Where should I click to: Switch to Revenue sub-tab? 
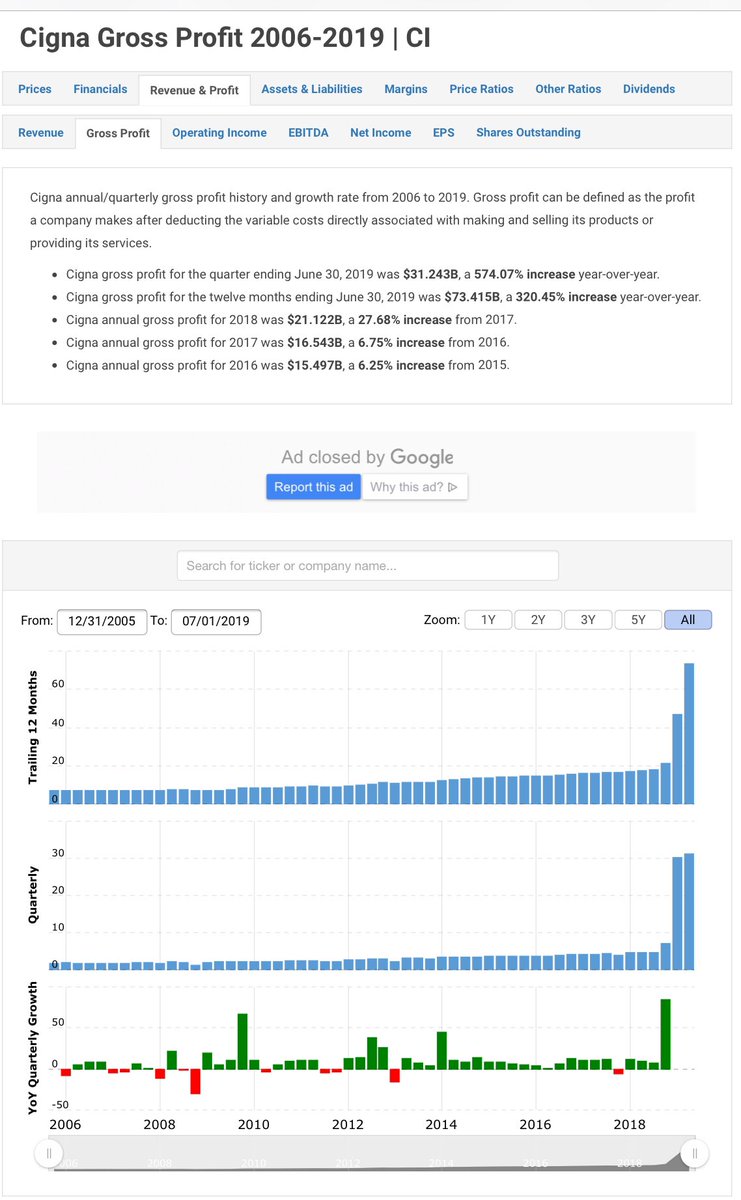click(x=41, y=132)
